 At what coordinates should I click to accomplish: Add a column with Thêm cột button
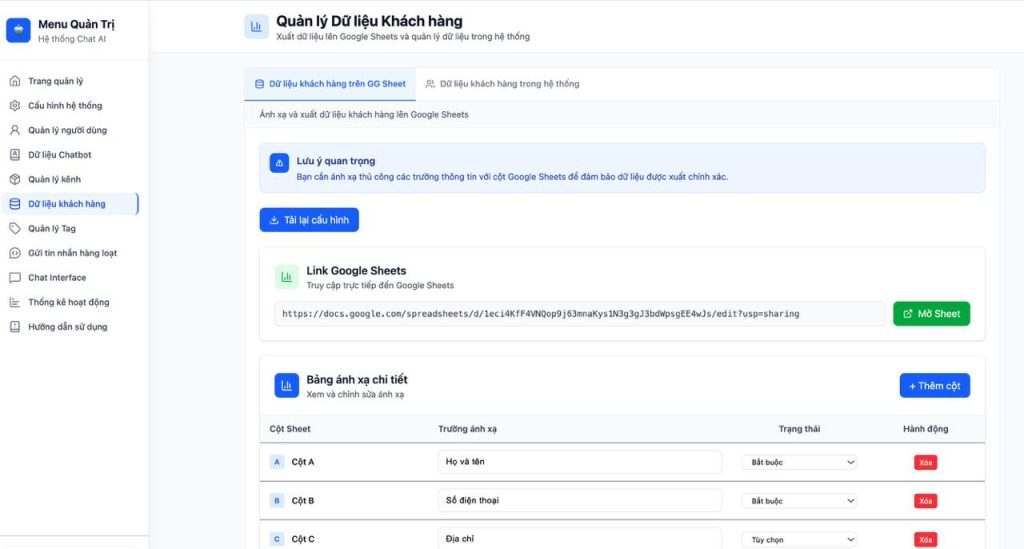tap(934, 386)
